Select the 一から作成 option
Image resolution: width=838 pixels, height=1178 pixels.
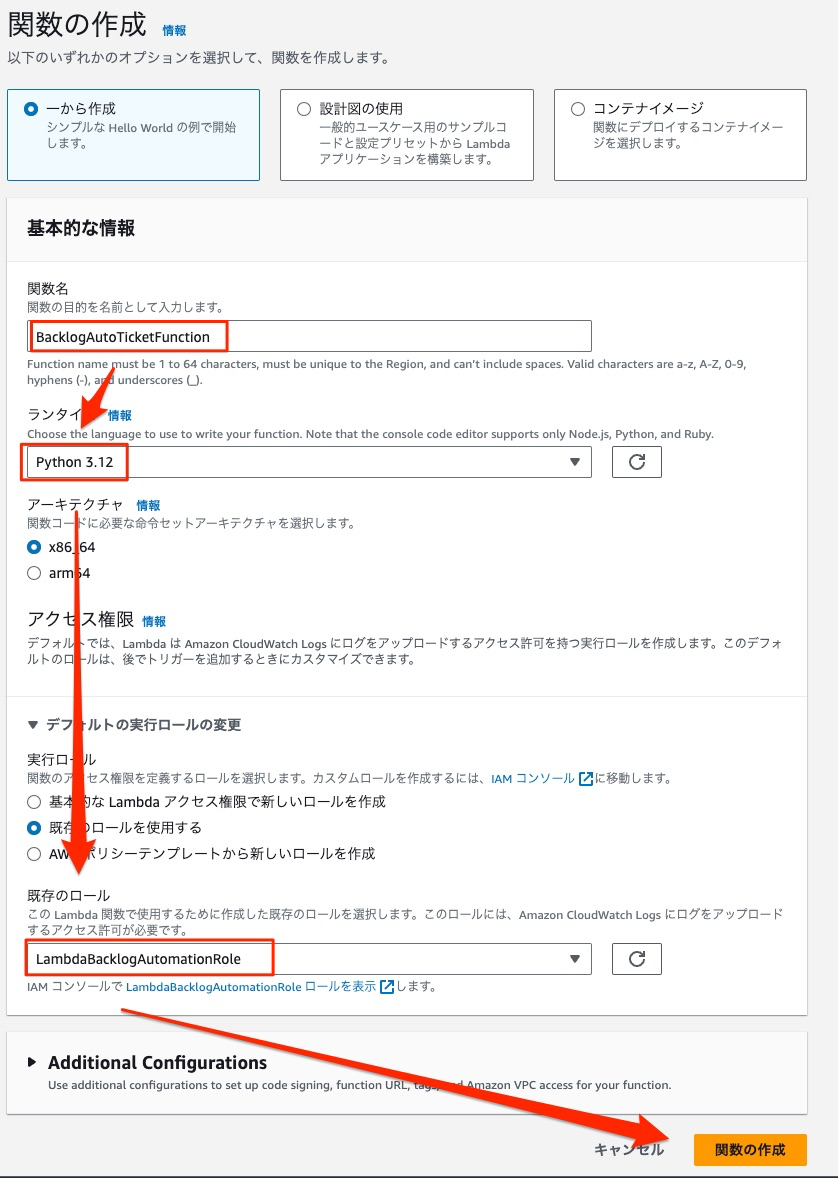[133, 135]
